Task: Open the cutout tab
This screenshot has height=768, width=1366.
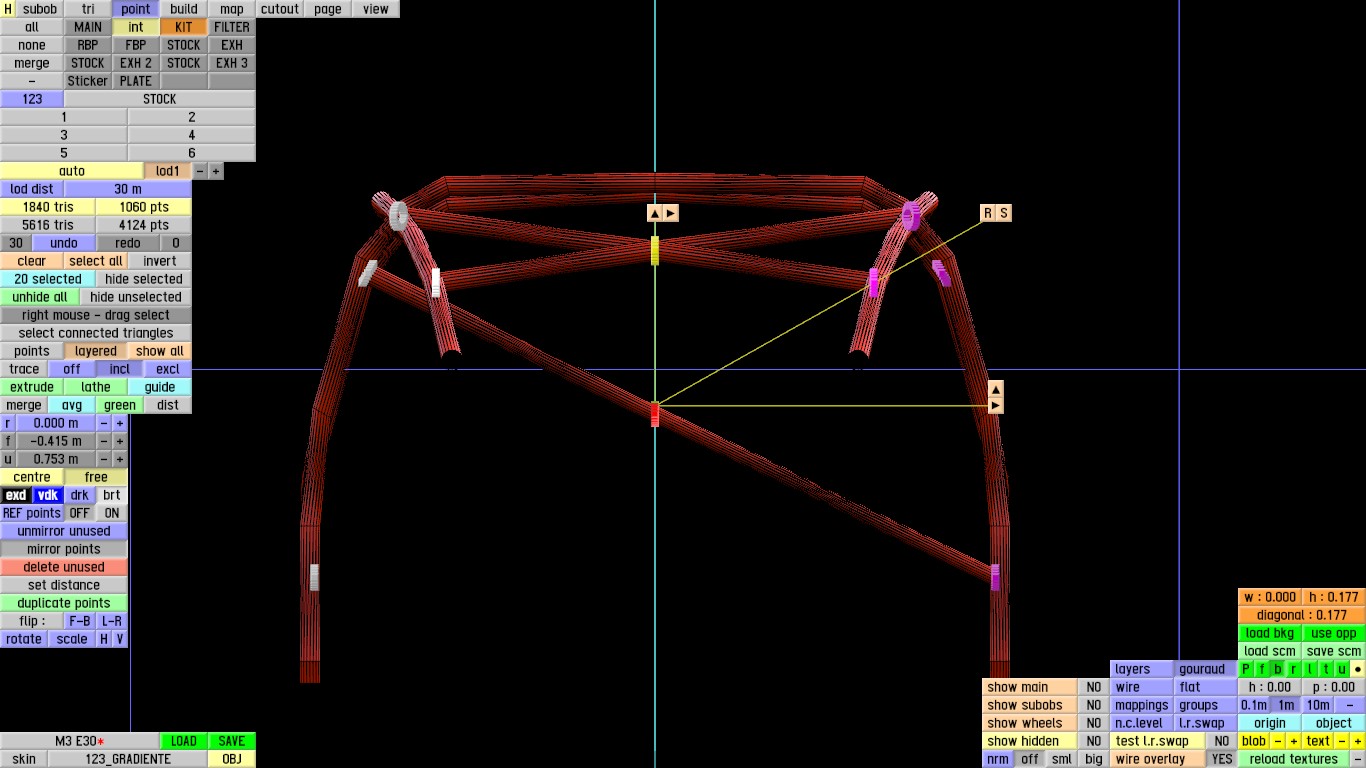Action: [280, 9]
